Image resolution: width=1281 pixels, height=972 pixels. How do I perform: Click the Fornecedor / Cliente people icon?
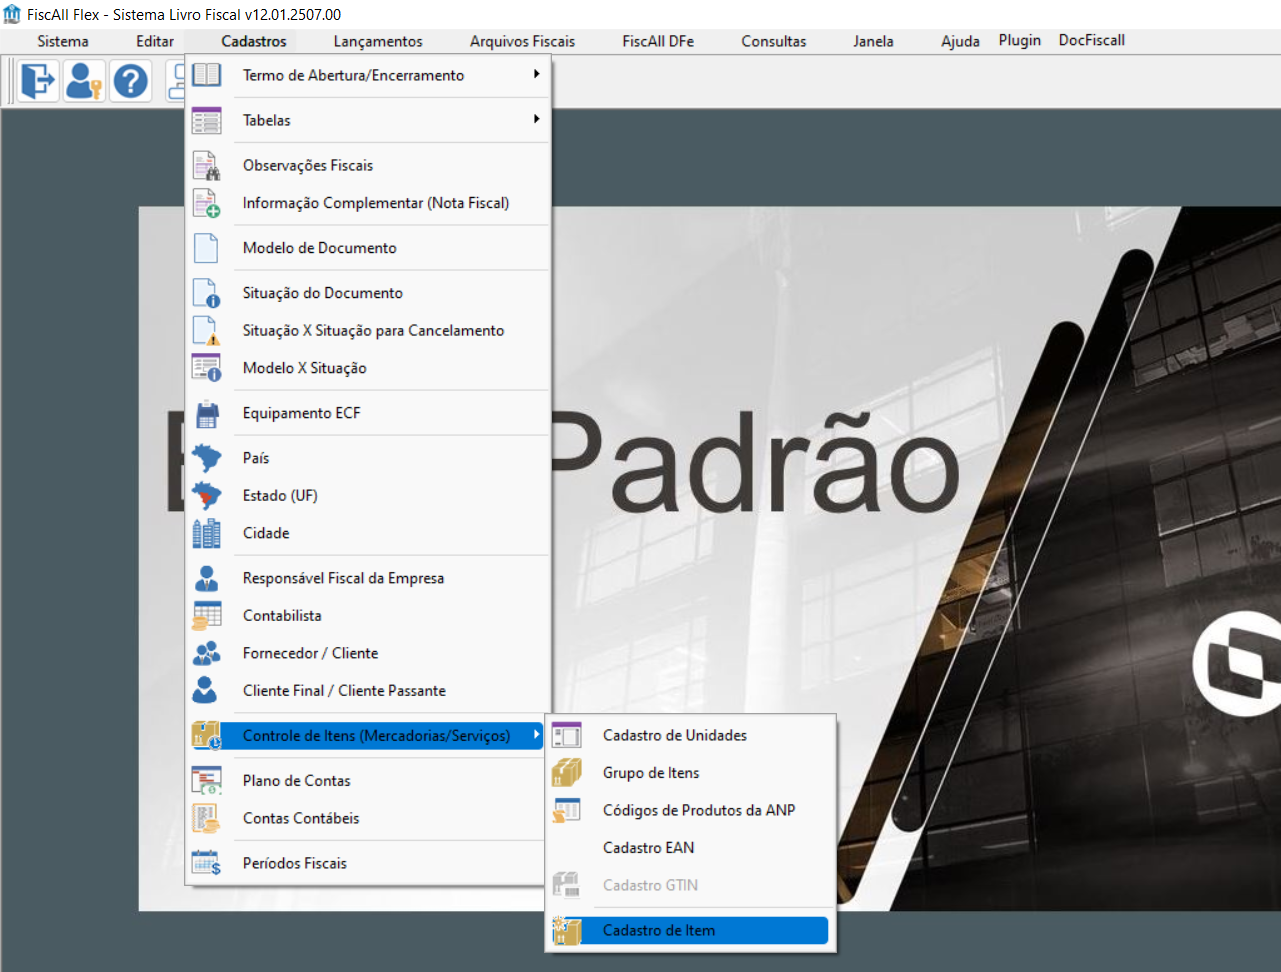pos(206,653)
